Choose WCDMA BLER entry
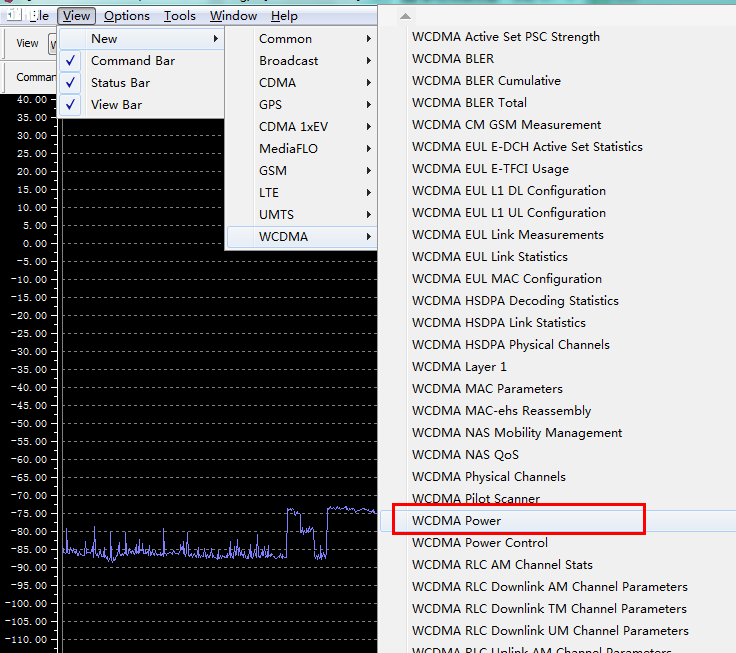 pyautogui.click(x=453, y=59)
